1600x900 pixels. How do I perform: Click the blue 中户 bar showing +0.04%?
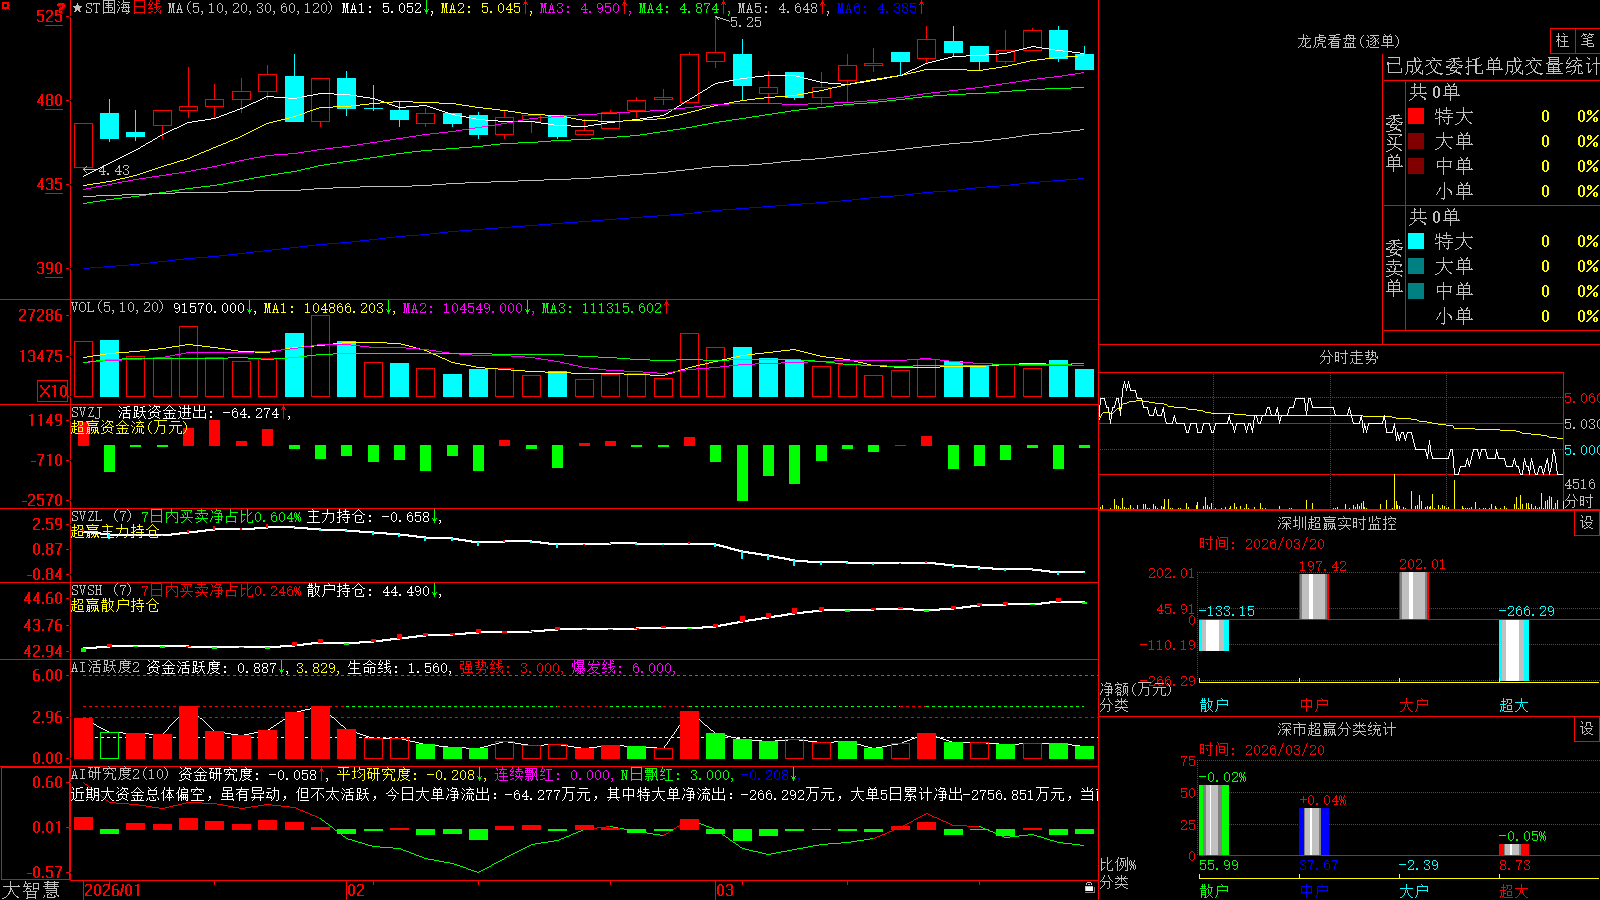1314,832
